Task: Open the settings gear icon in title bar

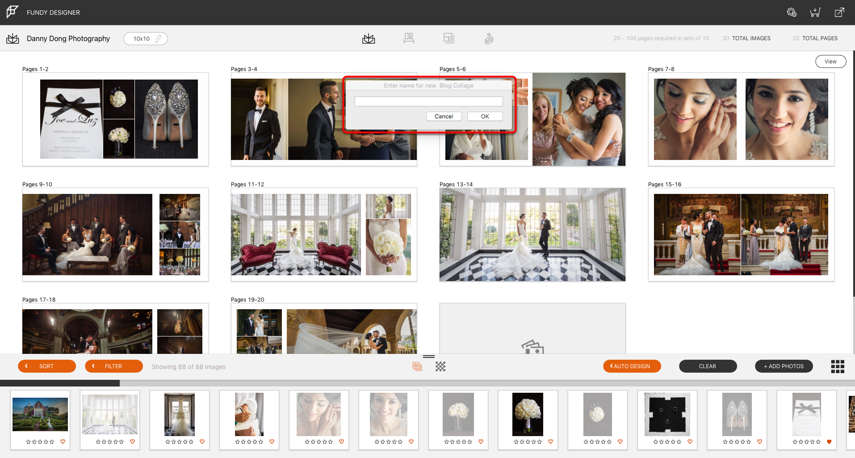Action: (x=792, y=12)
